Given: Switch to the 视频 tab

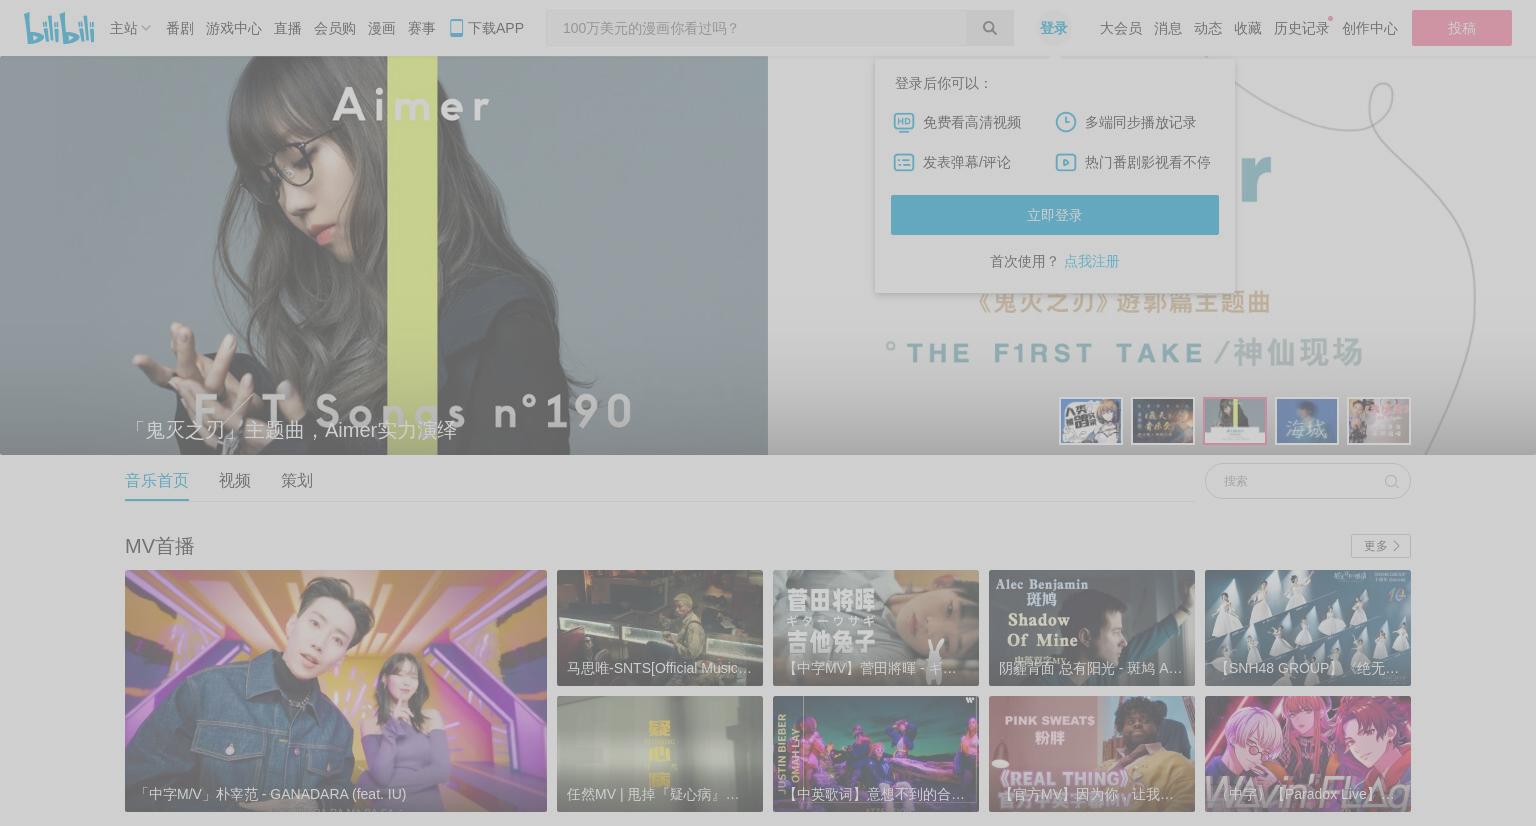Looking at the screenshot, I should [x=235, y=481].
